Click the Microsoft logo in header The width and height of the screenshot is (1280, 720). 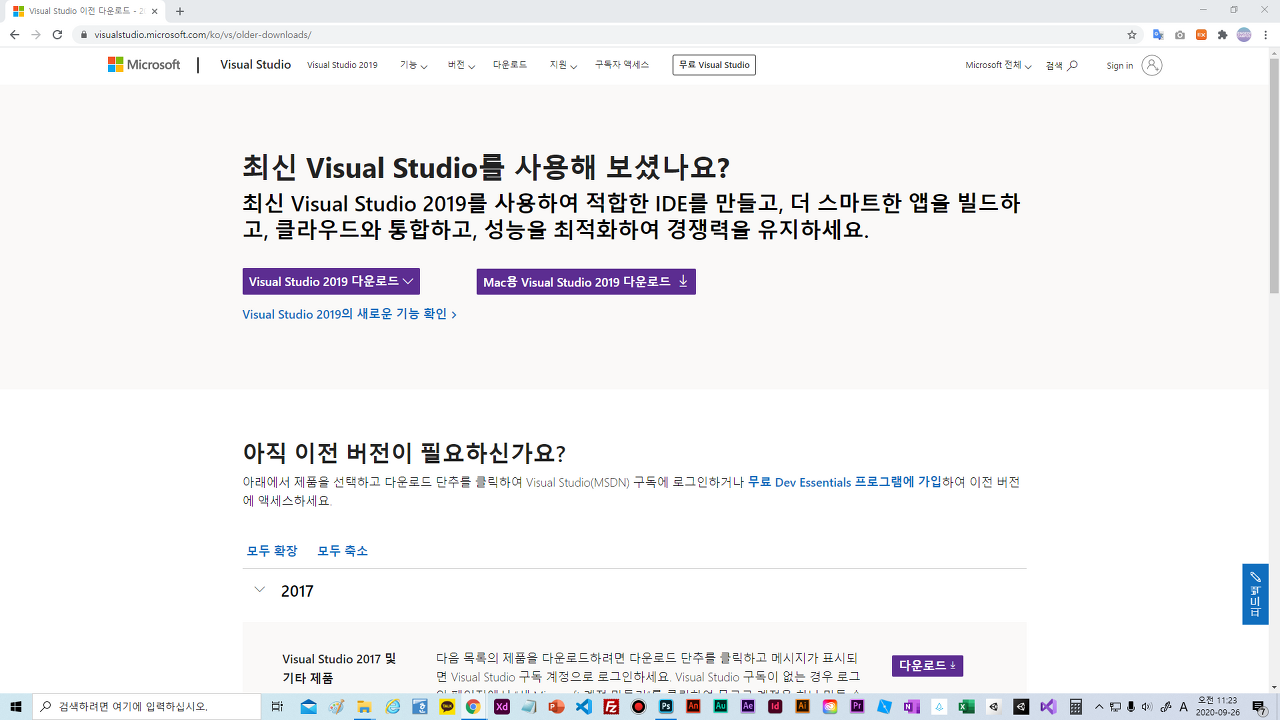[x=144, y=65]
